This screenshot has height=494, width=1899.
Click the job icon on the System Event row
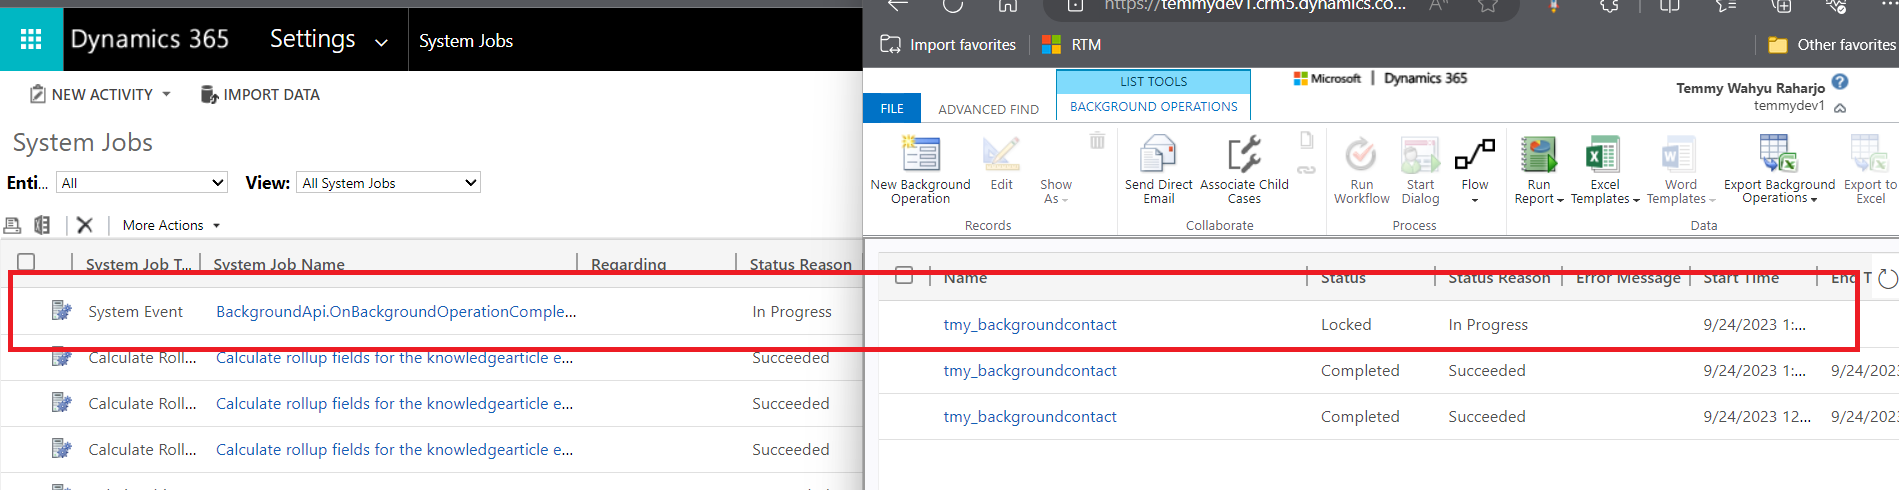click(x=61, y=311)
